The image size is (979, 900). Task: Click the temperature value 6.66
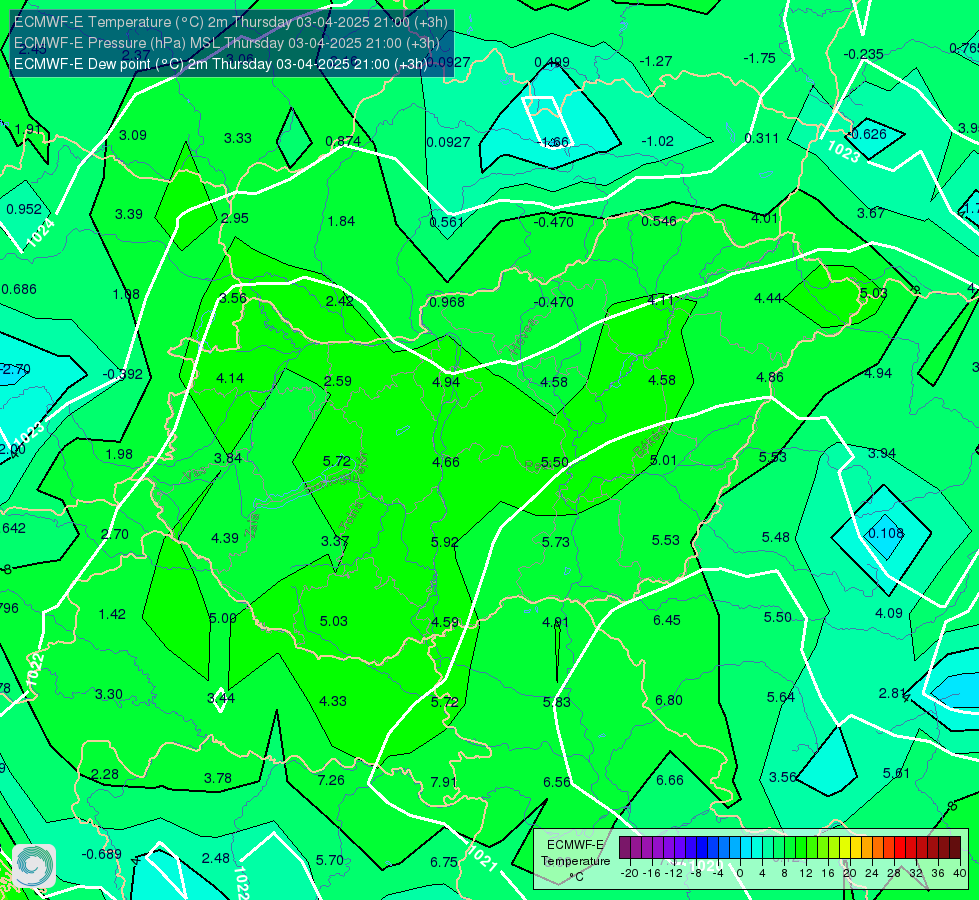(x=670, y=780)
